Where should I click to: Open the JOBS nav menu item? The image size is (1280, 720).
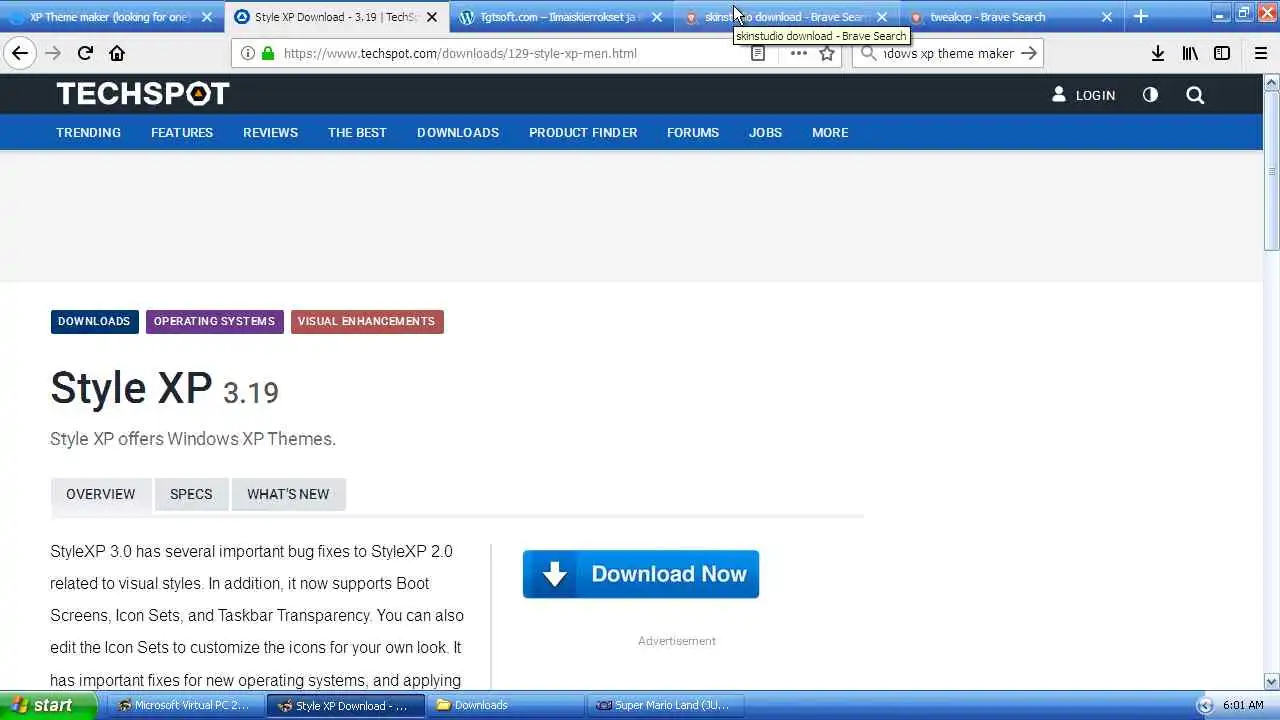tap(765, 132)
